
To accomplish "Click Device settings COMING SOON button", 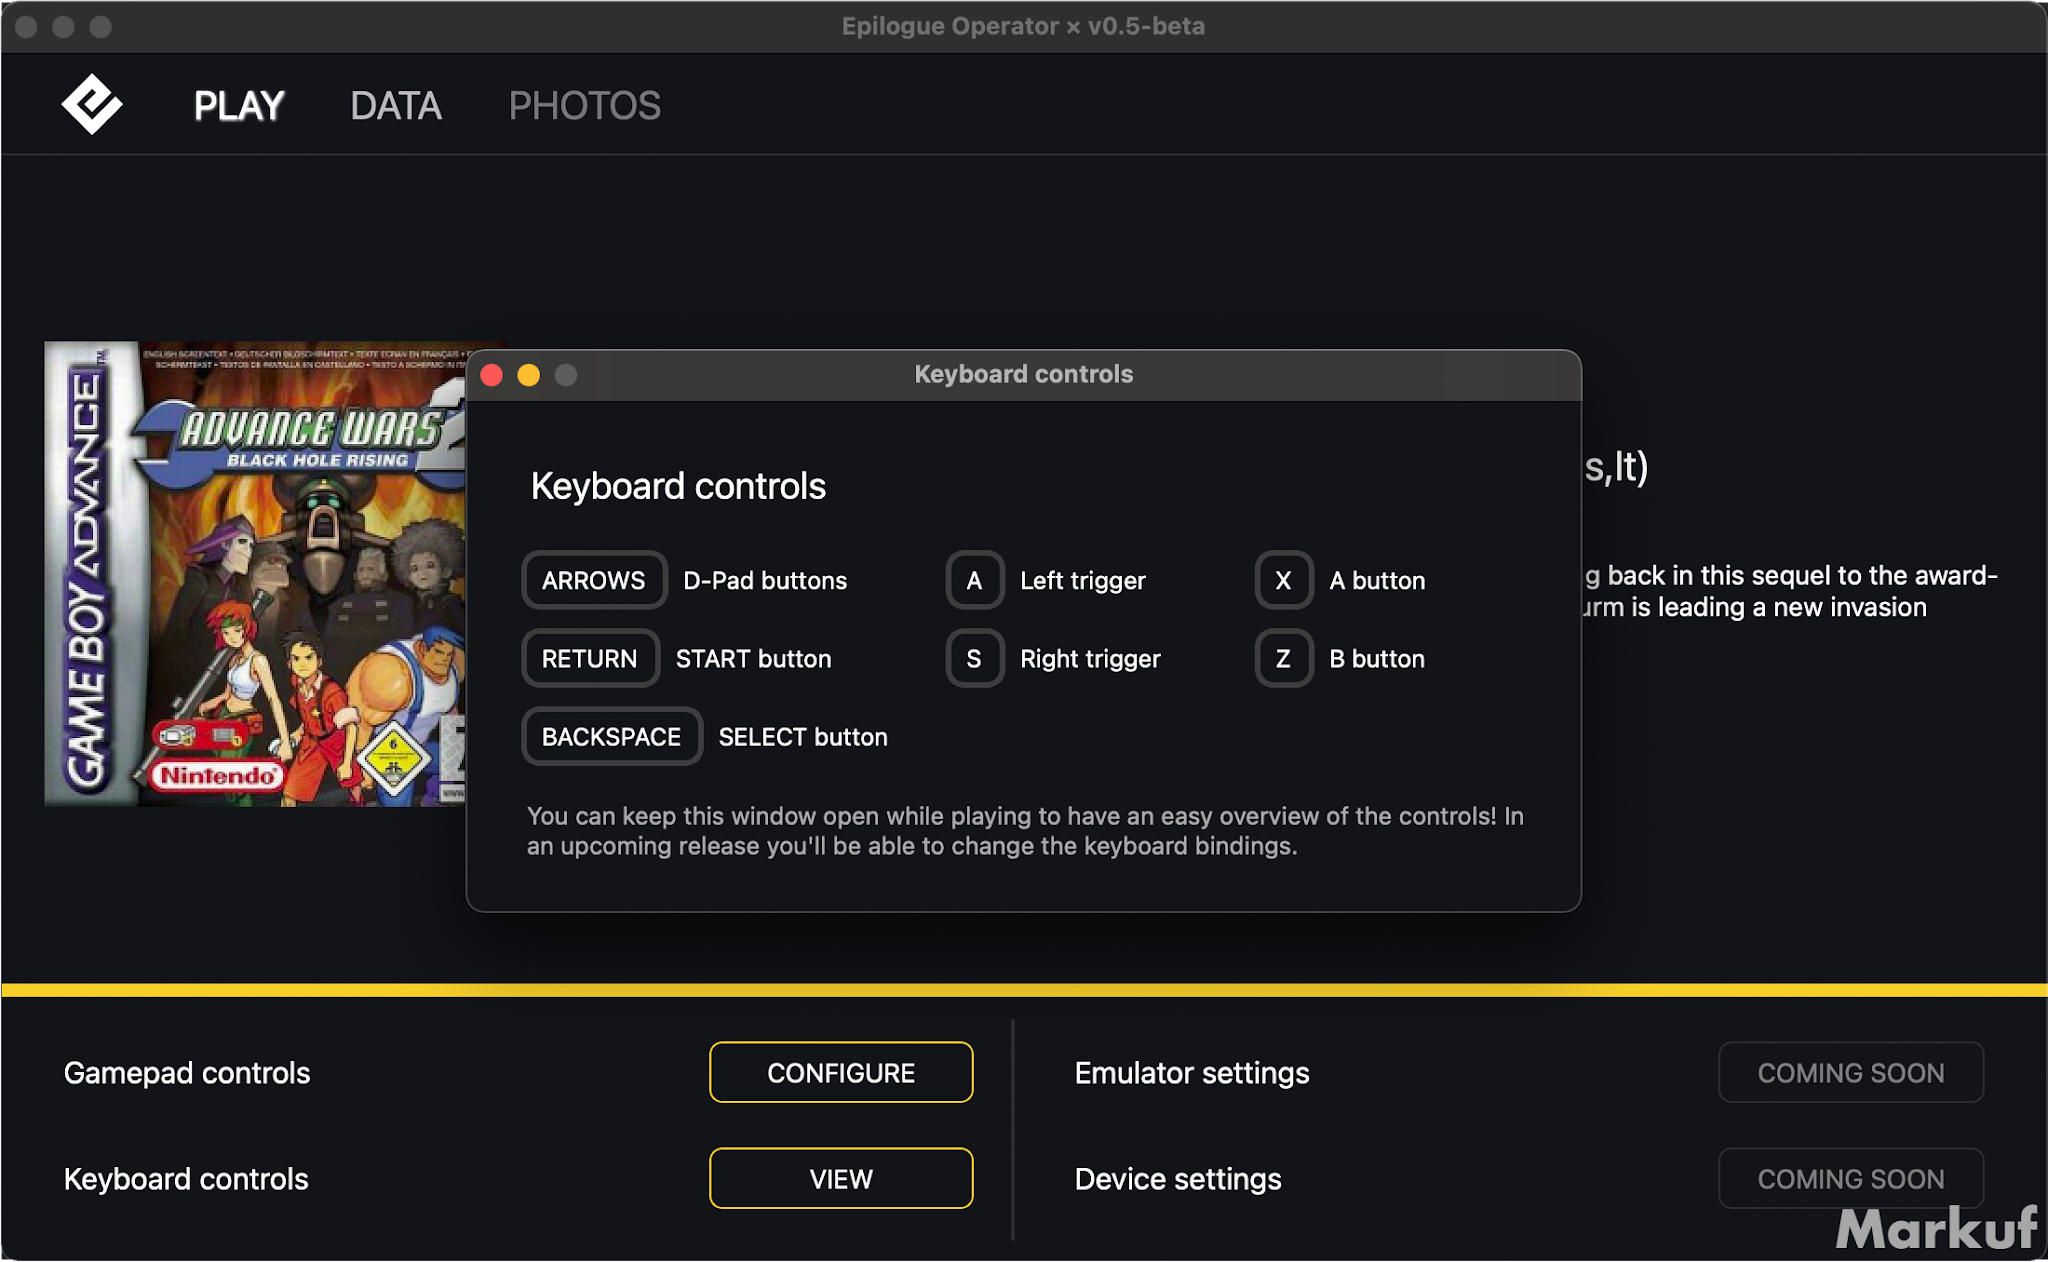I will coord(1850,1179).
